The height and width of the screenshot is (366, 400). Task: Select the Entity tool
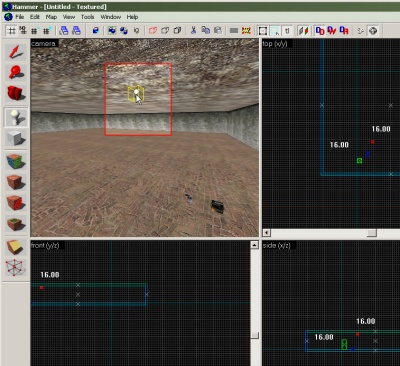[15, 117]
